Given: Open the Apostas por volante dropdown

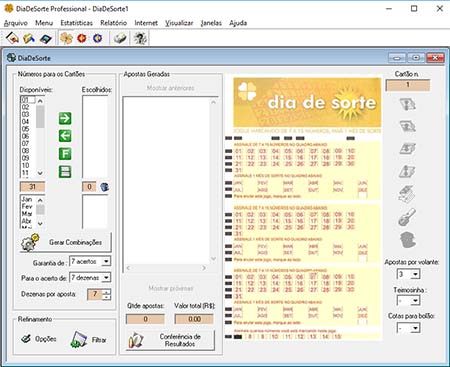Looking at the screenshot, I should pyautogui.click(x=415, y=274).
